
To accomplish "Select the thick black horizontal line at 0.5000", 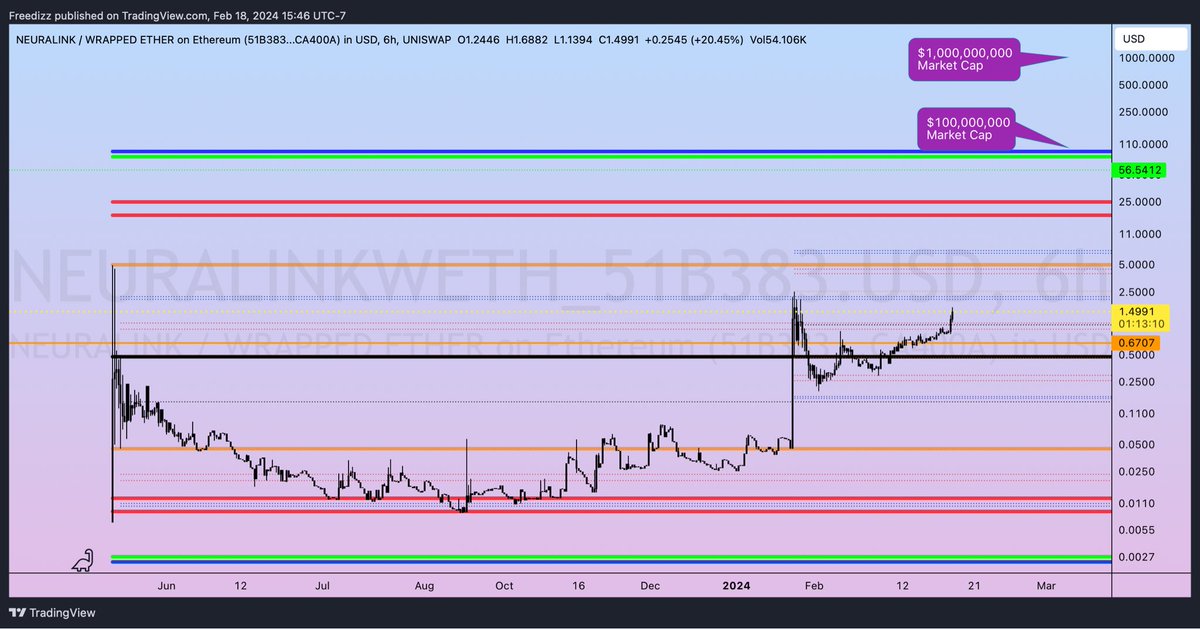I will (x=610, y=356).
